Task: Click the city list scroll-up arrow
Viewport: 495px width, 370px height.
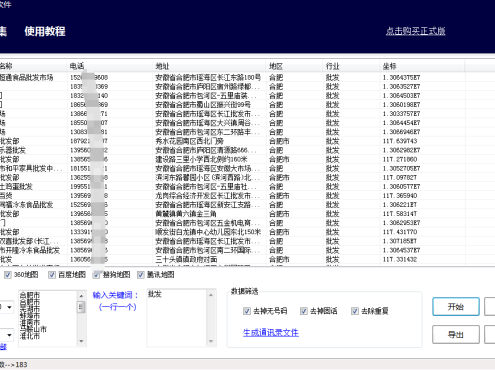Action: coord(81,295)
